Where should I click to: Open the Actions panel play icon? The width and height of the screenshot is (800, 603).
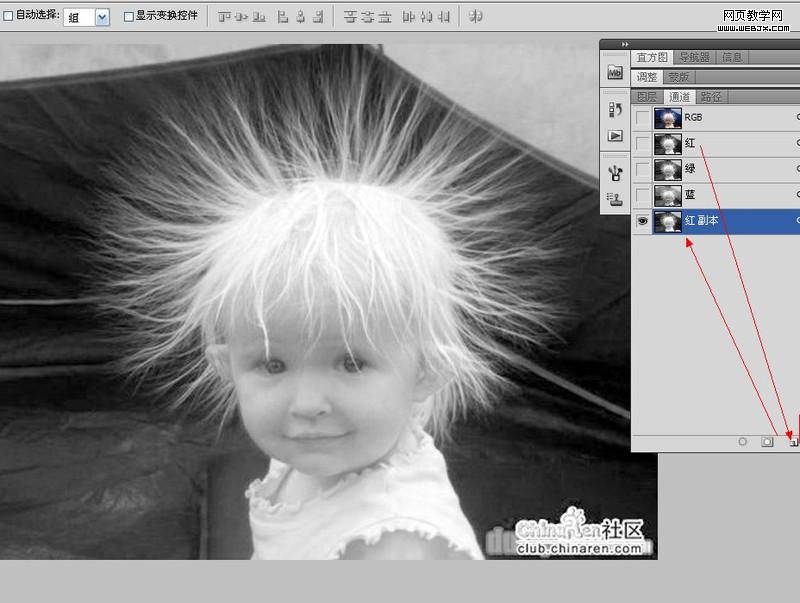615,136
